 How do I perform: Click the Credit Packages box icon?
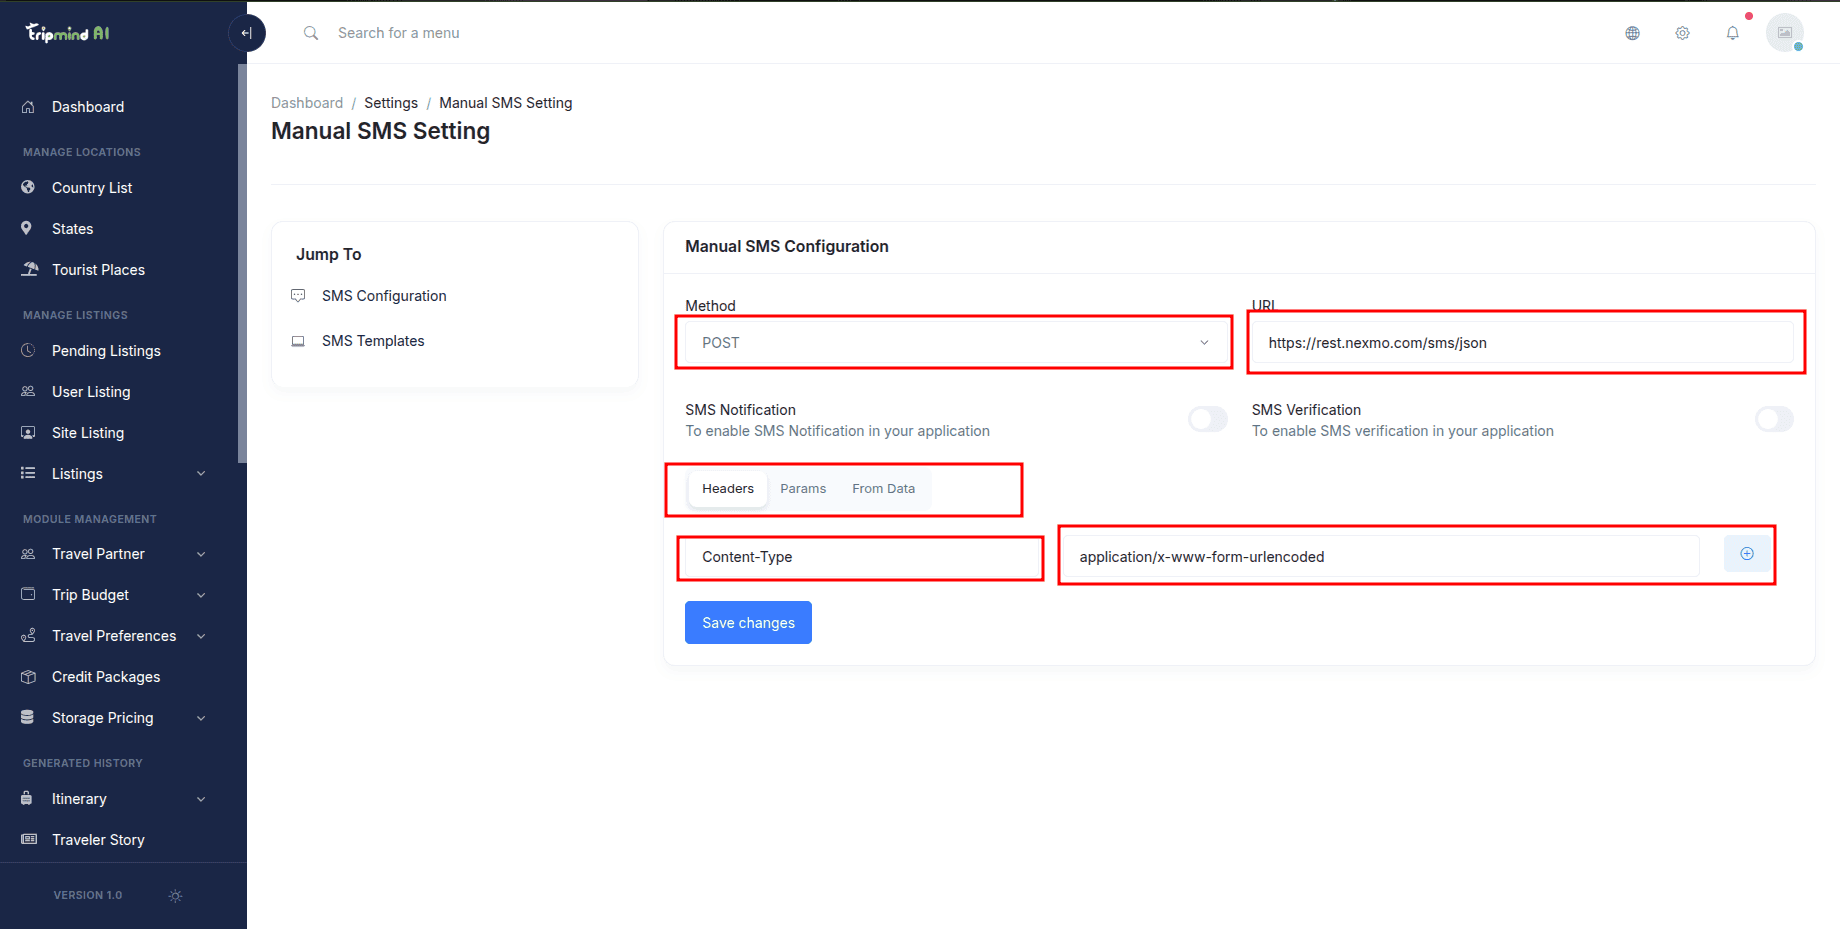point(28,677)
